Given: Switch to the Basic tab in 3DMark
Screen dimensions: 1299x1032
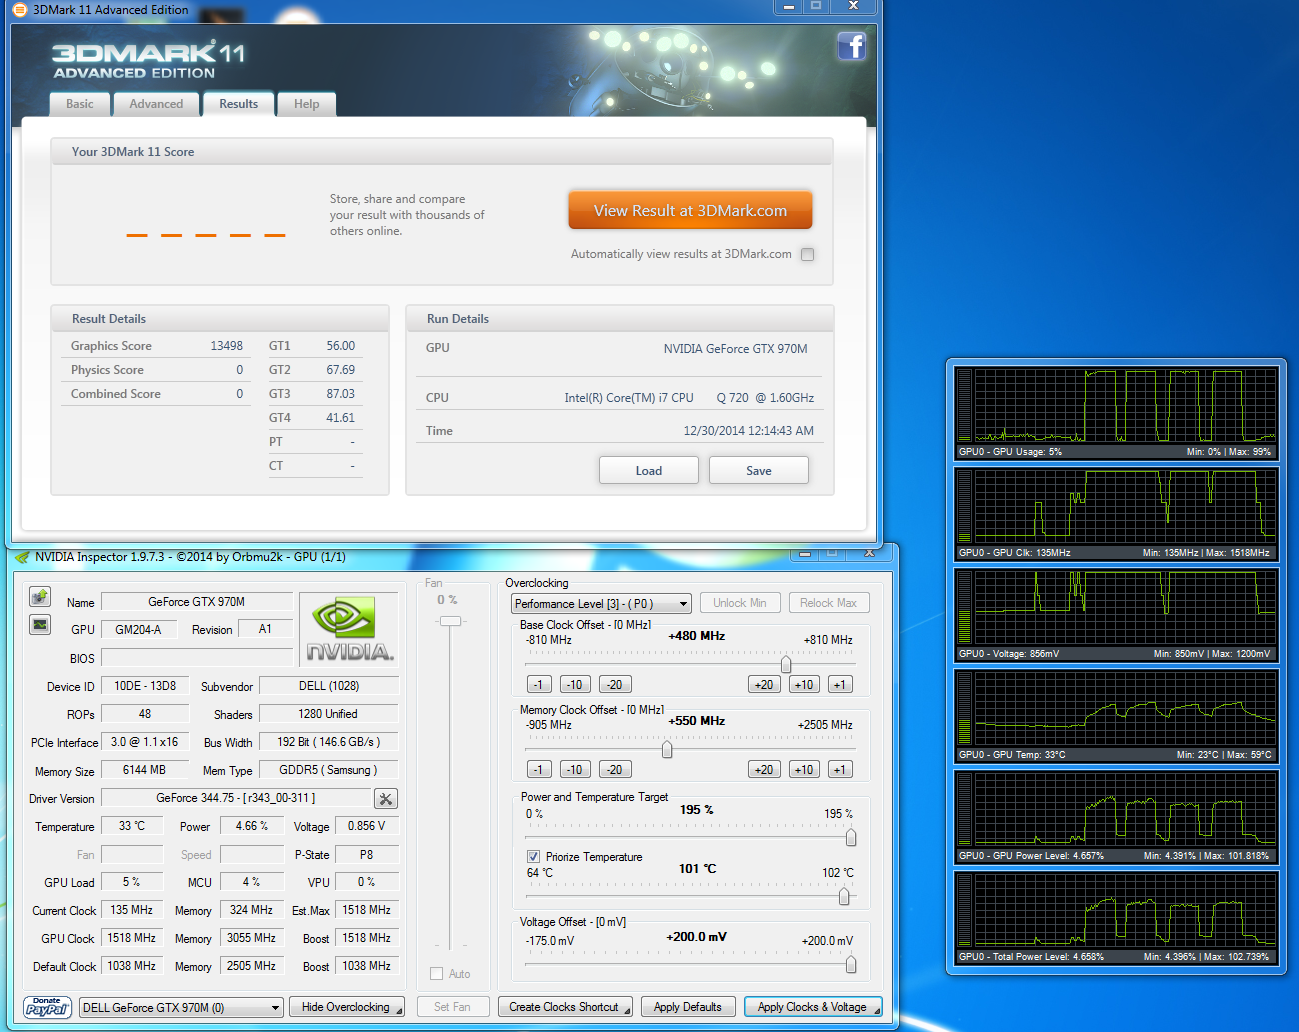Looking at the screenshot, I should pyautogui.click(x=80, y=104).
